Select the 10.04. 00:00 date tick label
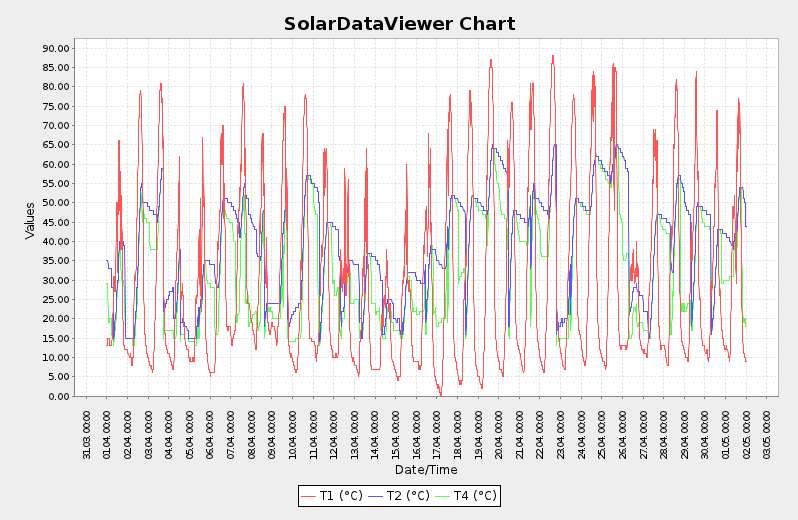The image size is (798, 520). pyautogui.click(x=293, y=428)
